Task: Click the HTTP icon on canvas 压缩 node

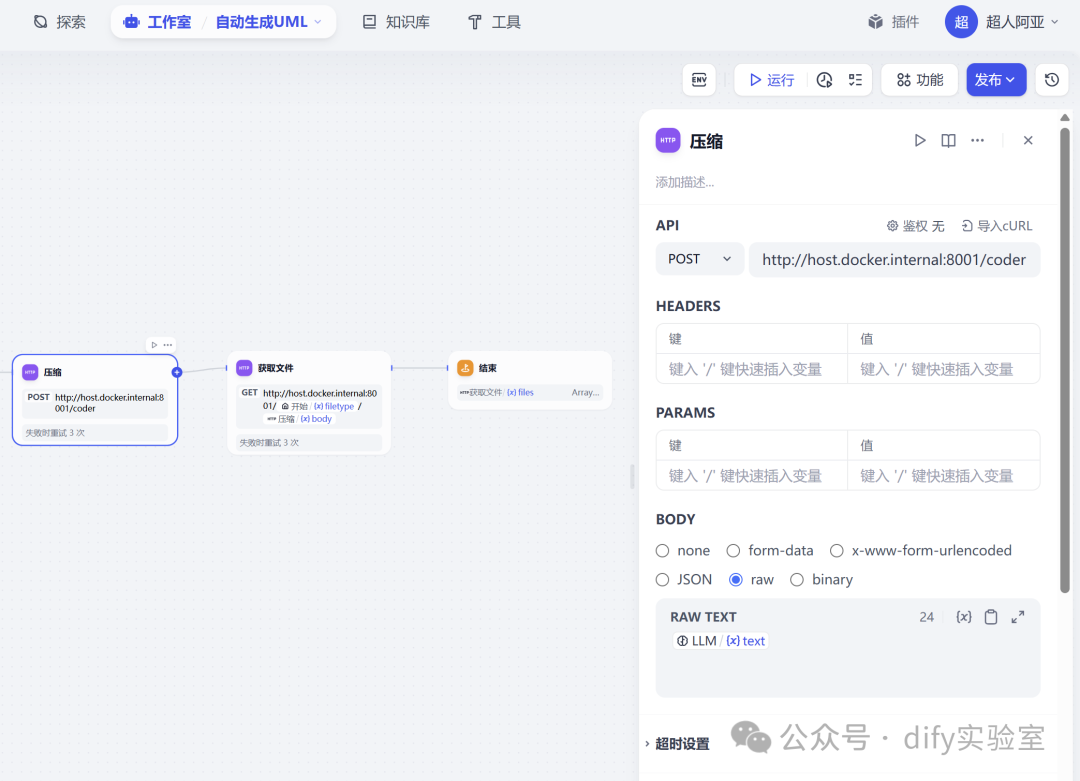Action: (30, 372)
